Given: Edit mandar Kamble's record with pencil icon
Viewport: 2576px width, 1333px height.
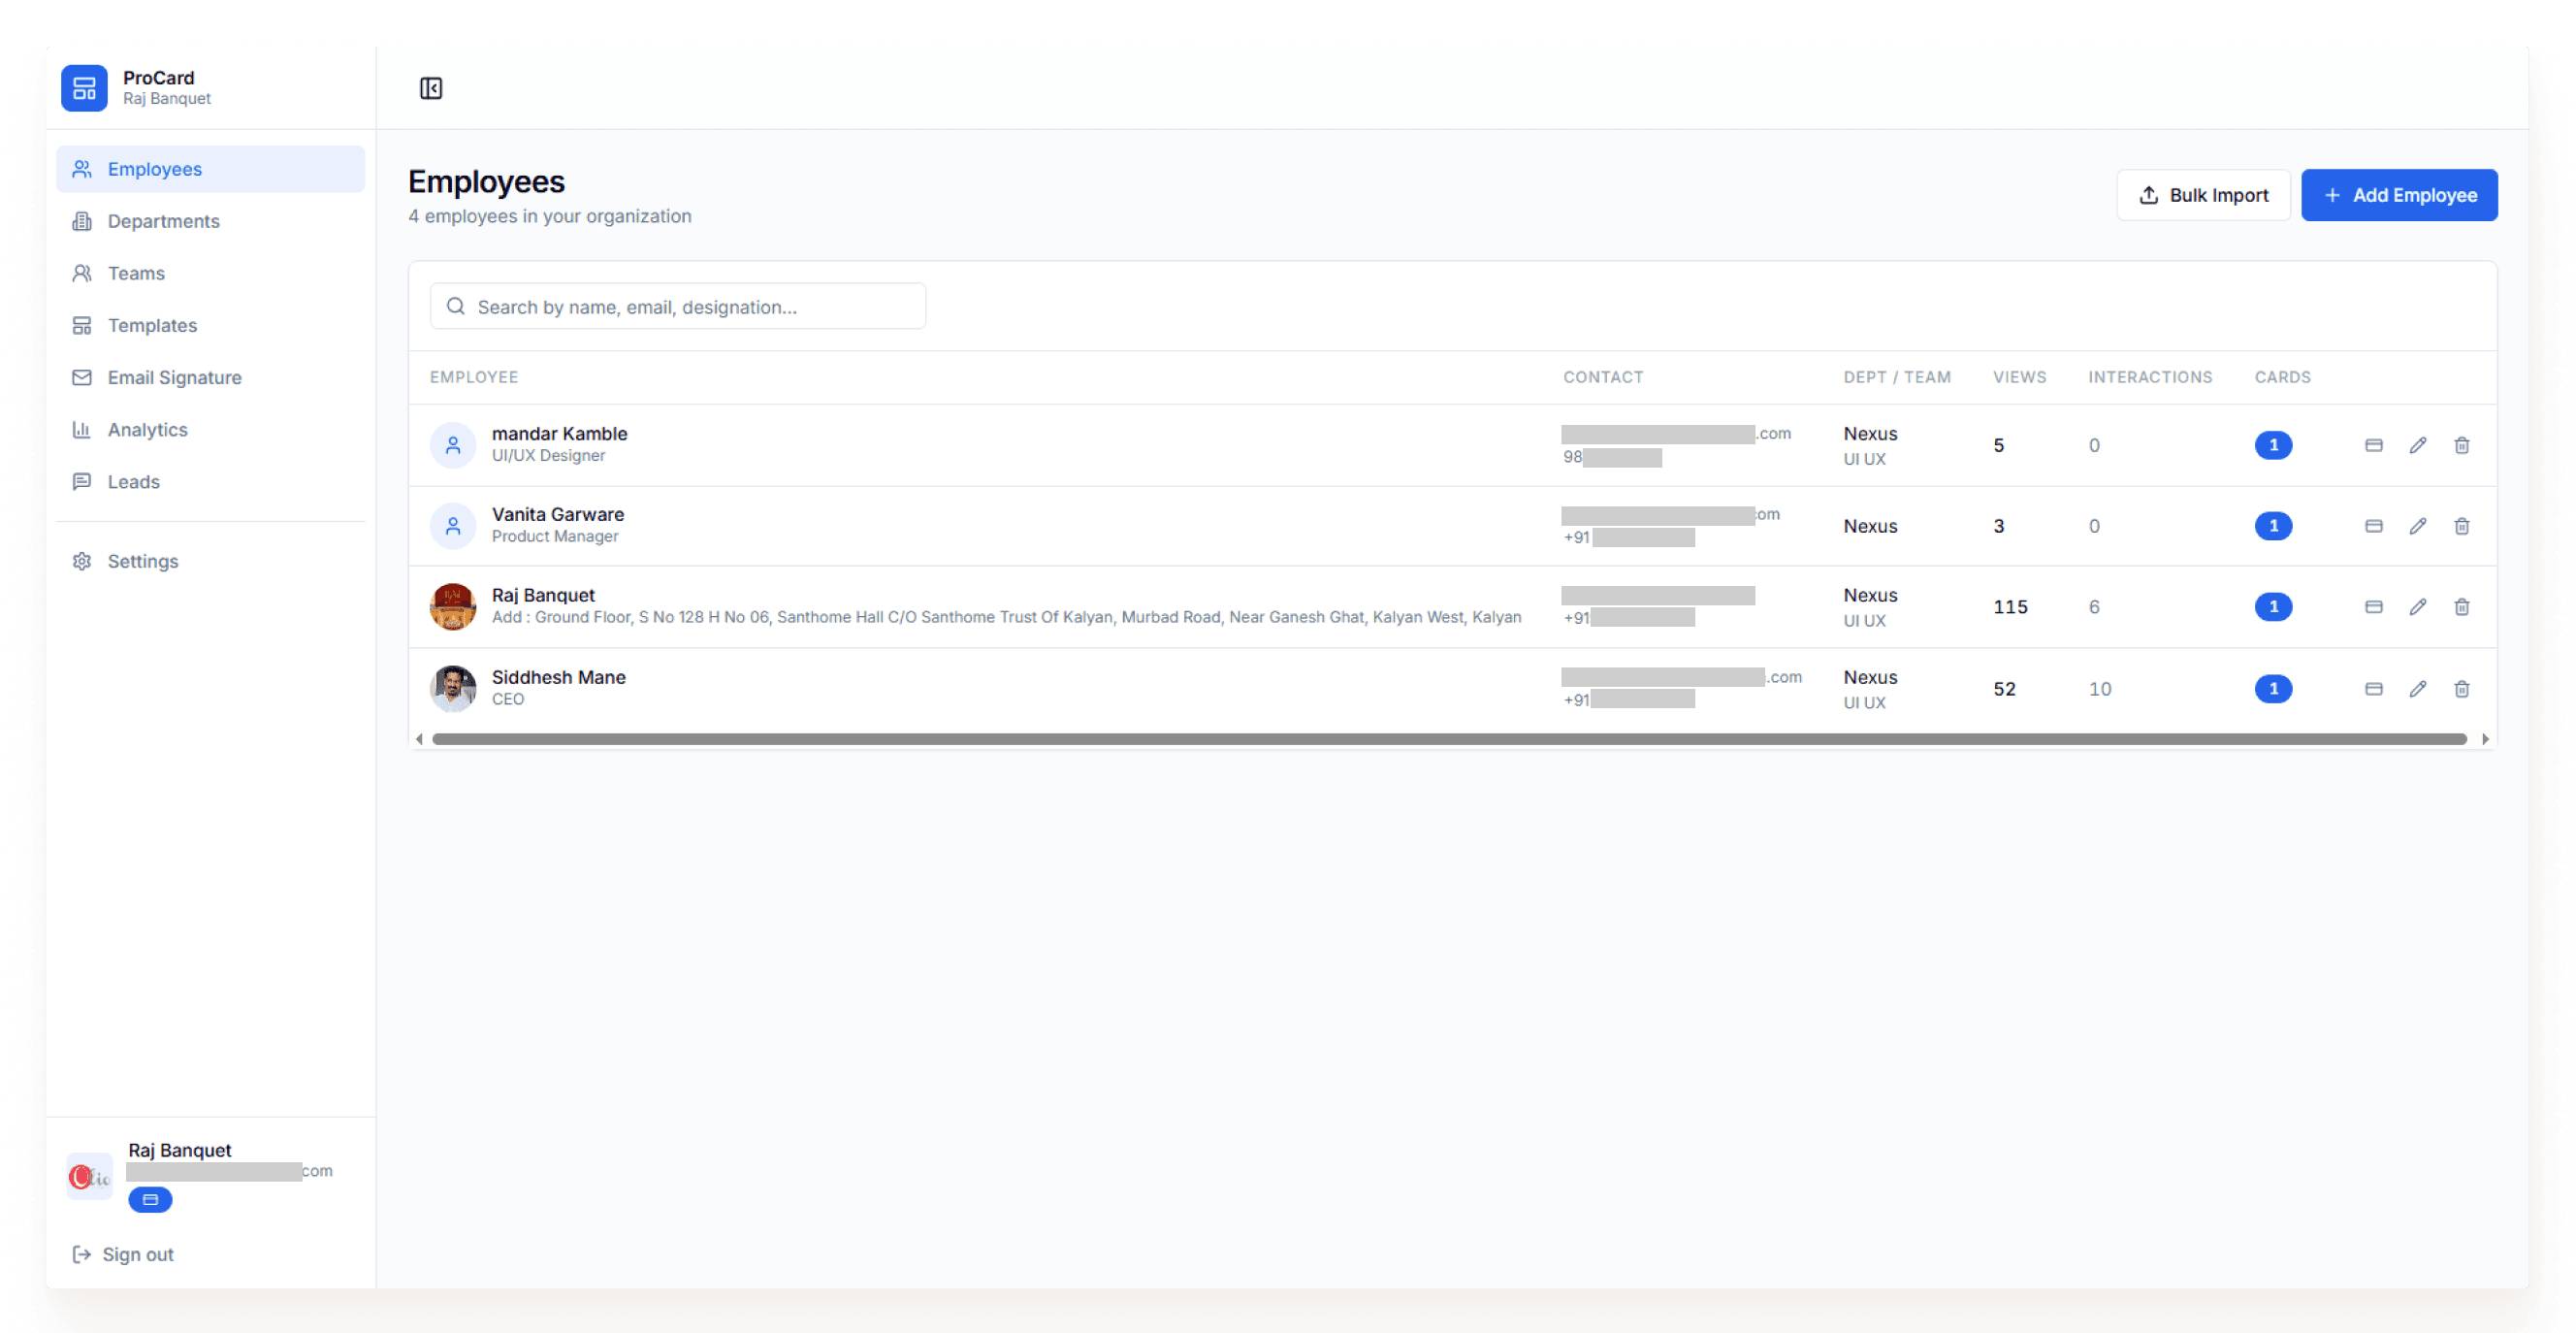Looking at the screenshot, I should [x=2417, y=445].
